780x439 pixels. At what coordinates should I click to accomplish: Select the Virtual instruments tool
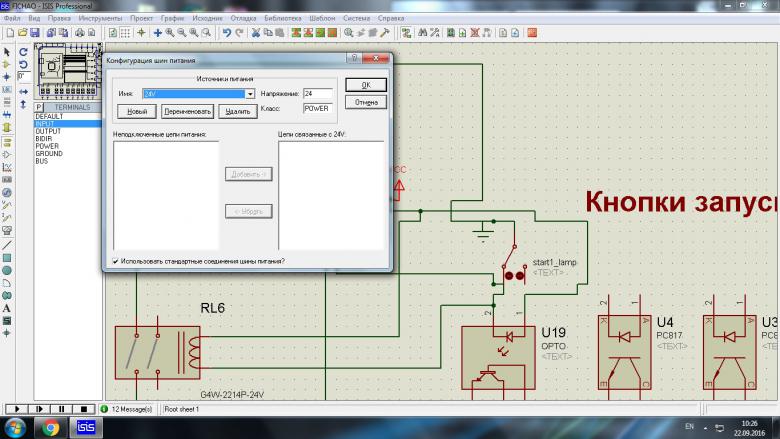click(x=7, y=230)
